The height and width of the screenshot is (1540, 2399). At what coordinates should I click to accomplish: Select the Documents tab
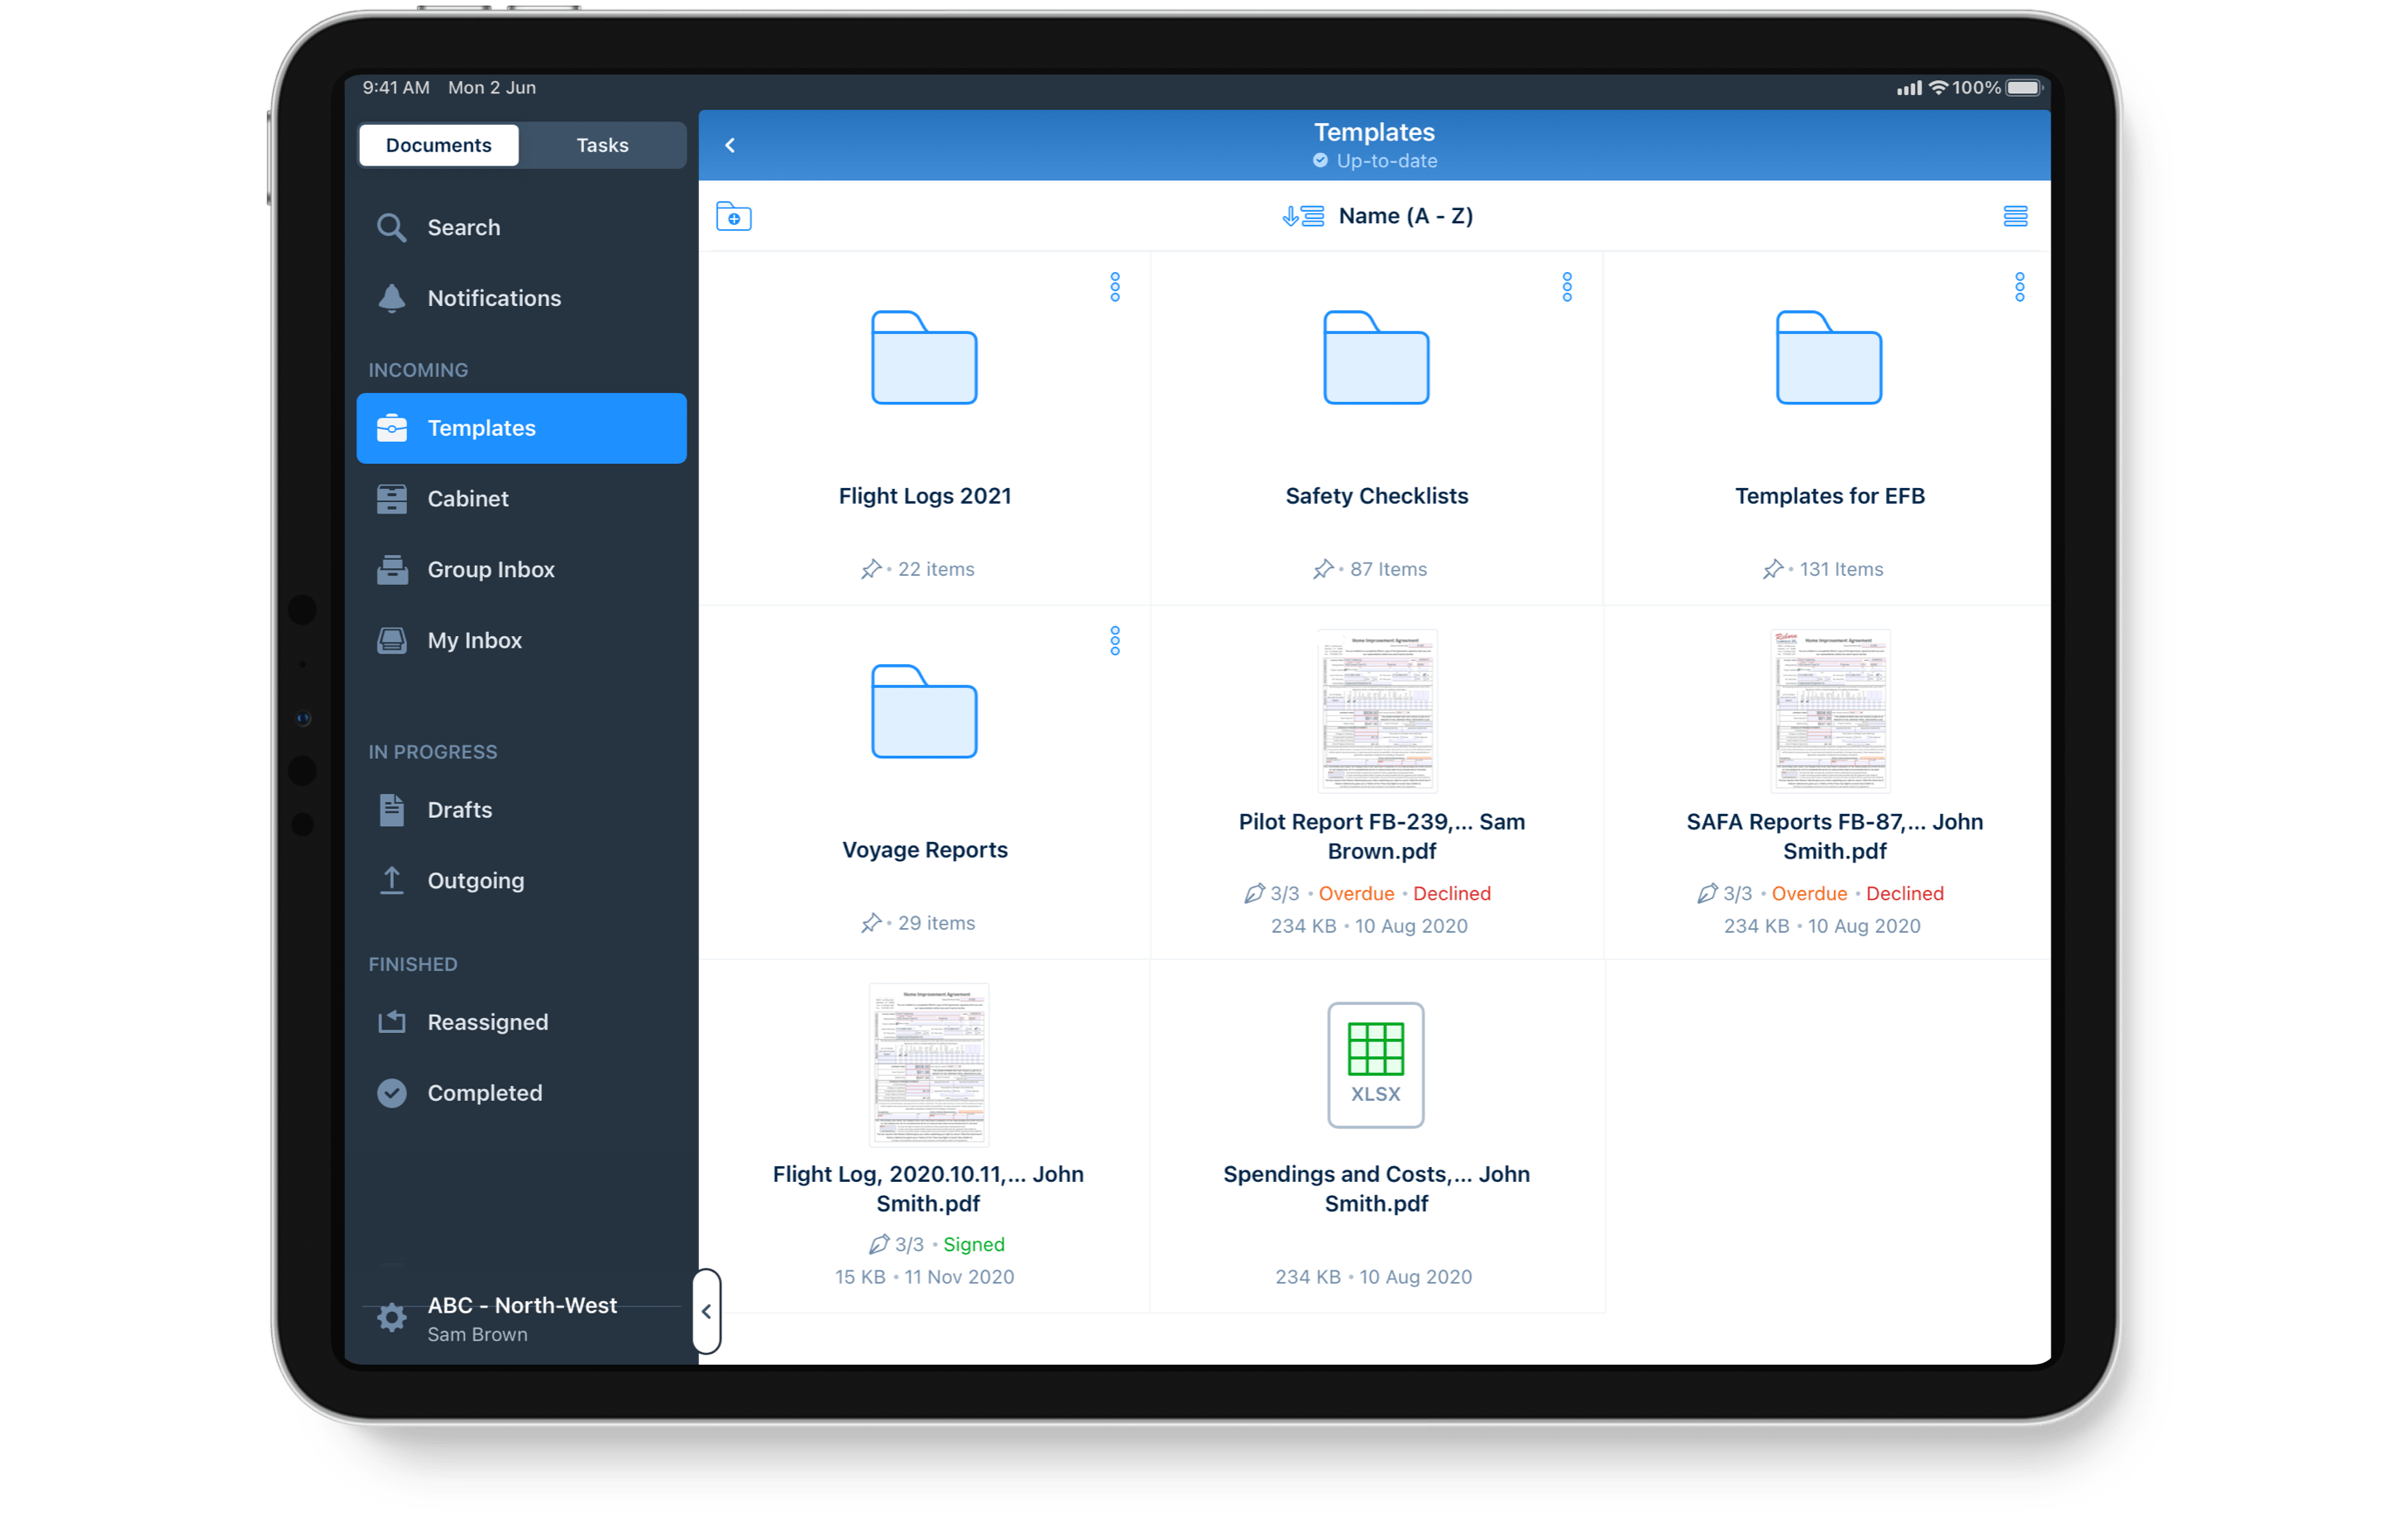438,145
